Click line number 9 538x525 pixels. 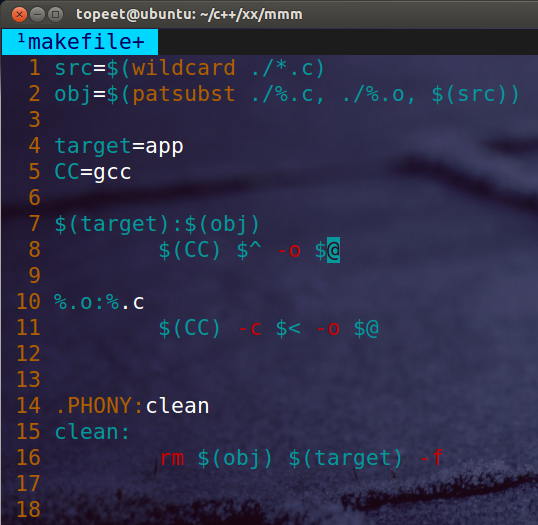tap(35, 276)
